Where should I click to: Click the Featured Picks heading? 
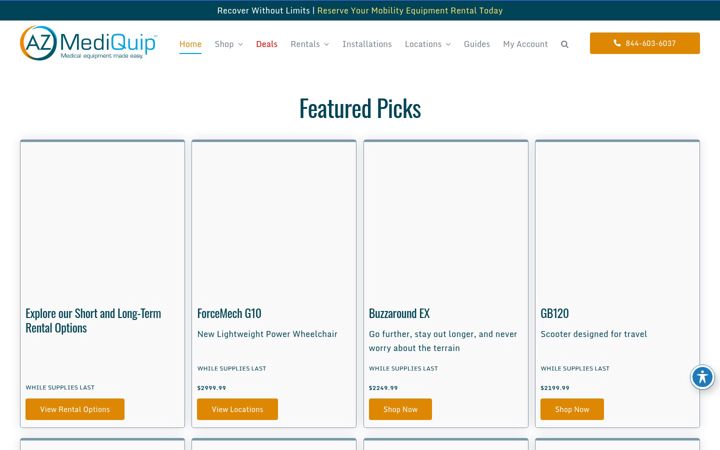point(360,109)
